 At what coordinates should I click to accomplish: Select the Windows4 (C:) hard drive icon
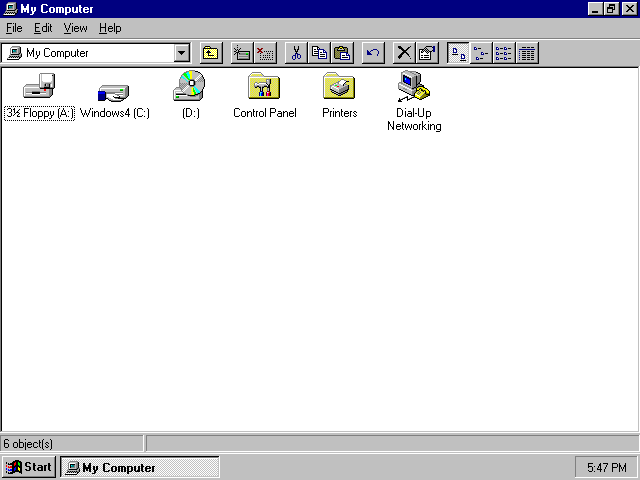(x=113, y=92)
